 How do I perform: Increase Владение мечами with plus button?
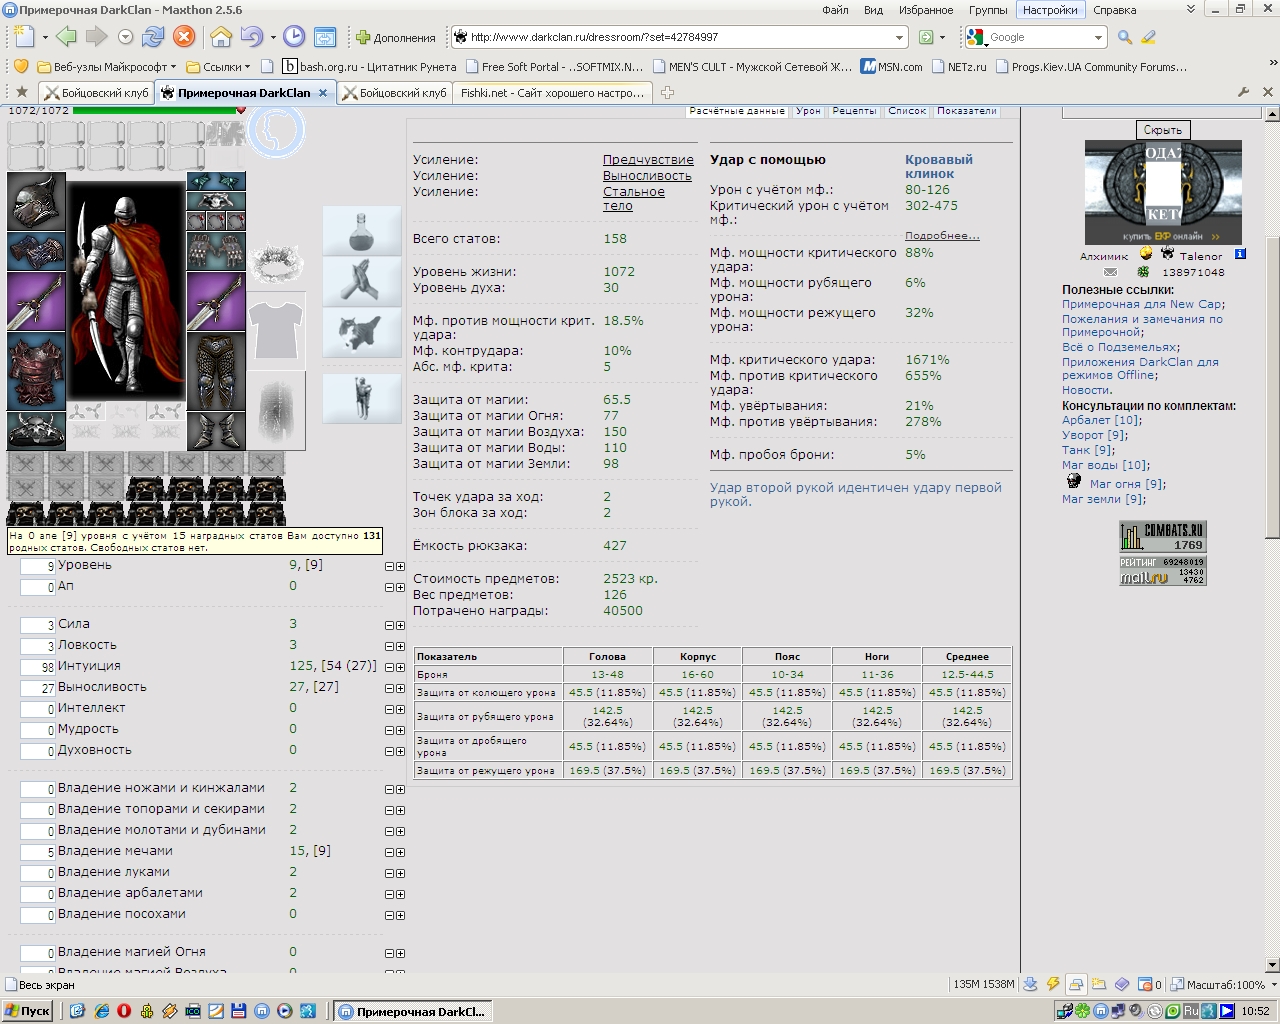[x=401, y=852]
